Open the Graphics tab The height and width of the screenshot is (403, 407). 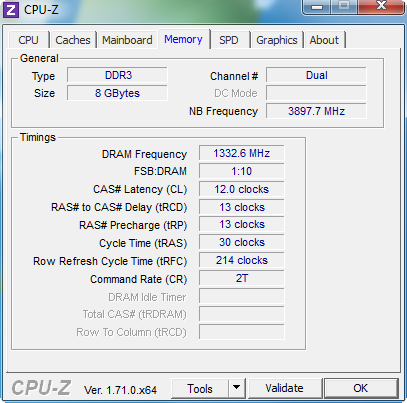(277, 40)
